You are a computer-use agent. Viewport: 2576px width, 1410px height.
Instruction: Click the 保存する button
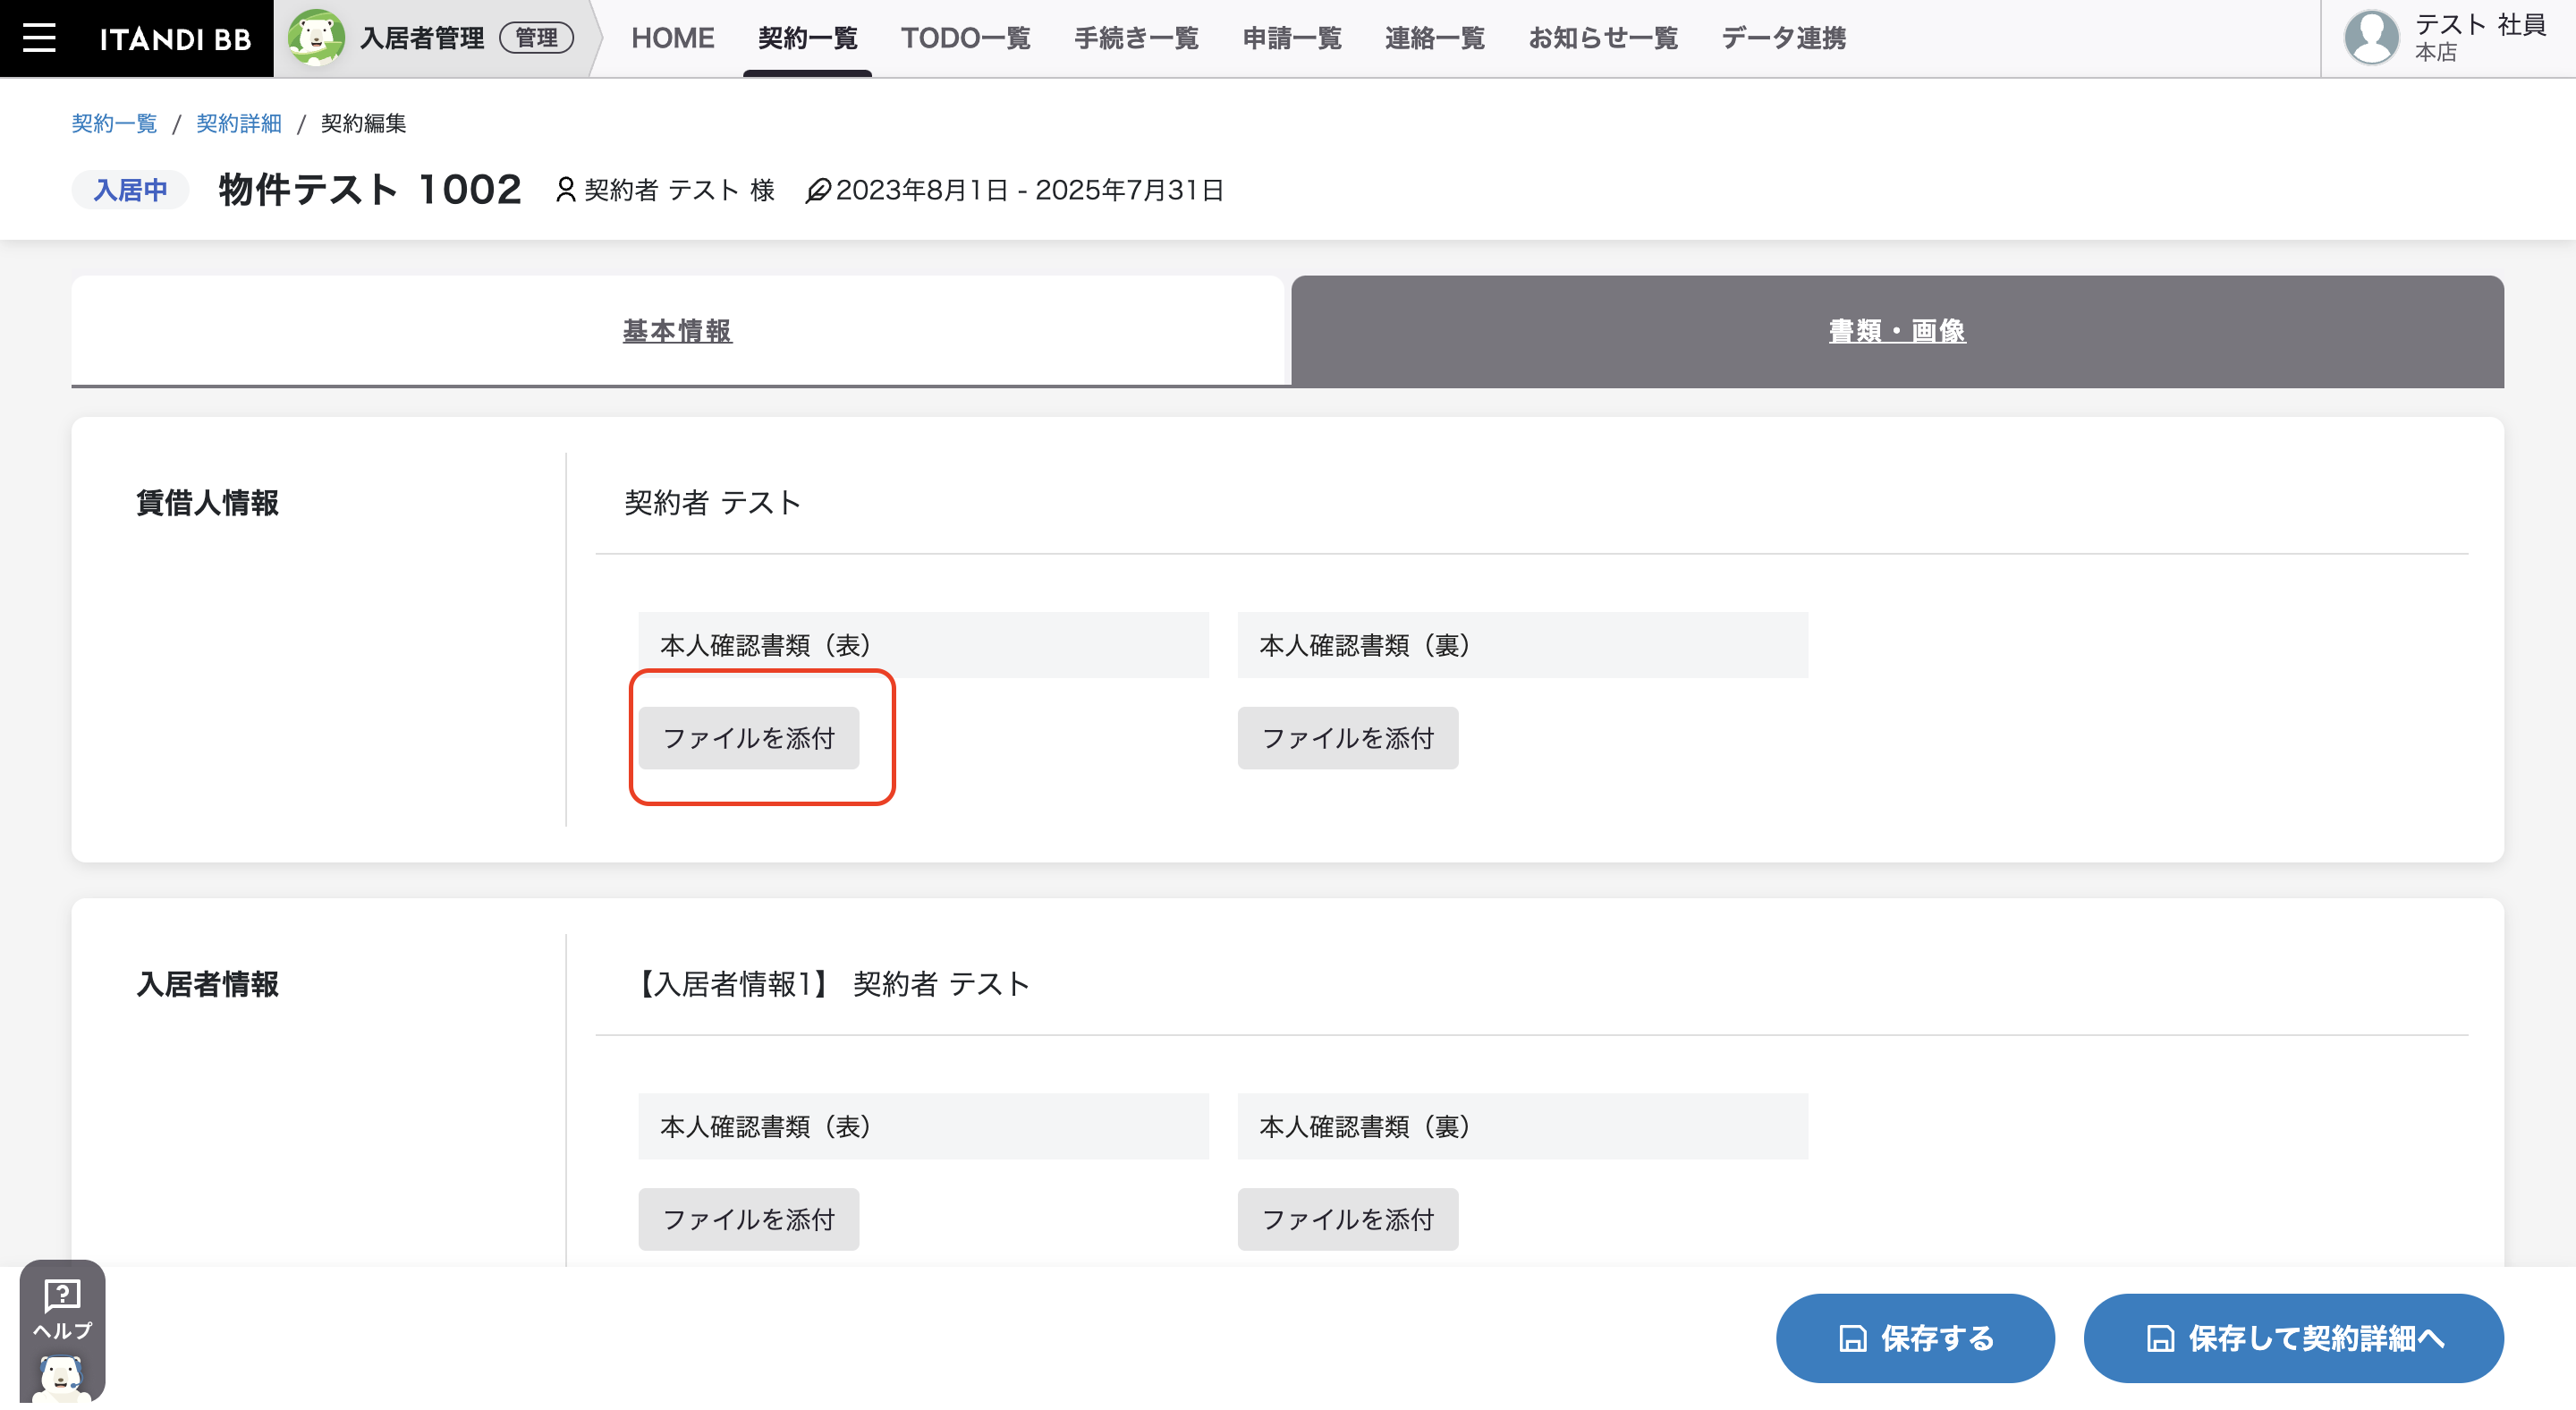coord(1915,1338)
